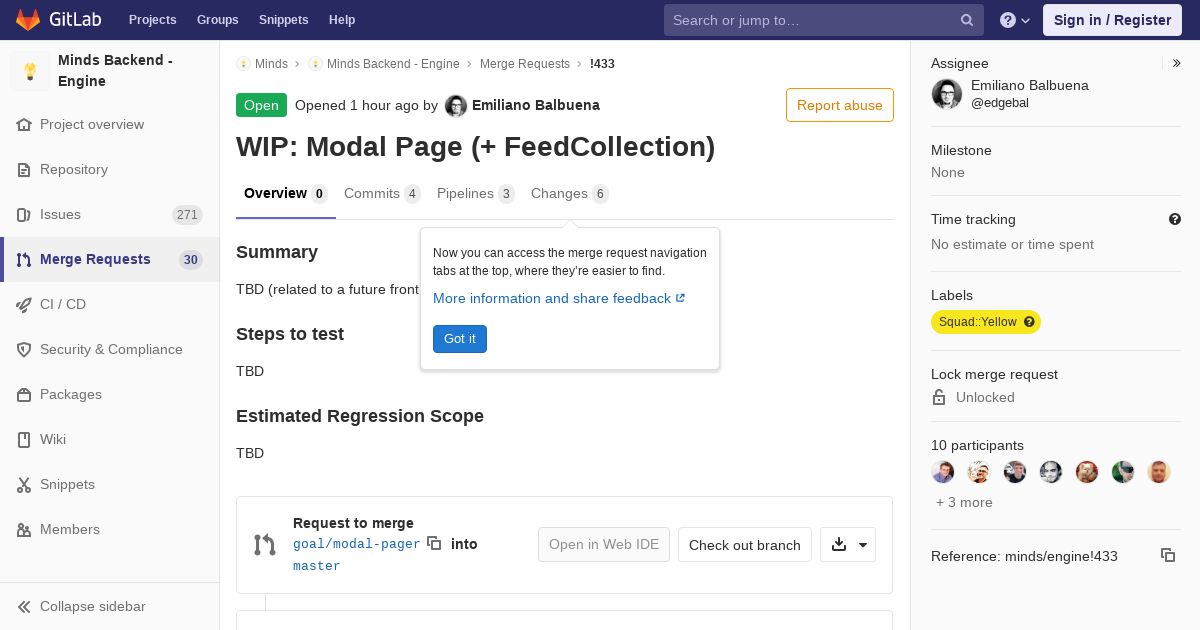Click the Squad::Yellow label
Screen dimensions: 1200x630
977,322
